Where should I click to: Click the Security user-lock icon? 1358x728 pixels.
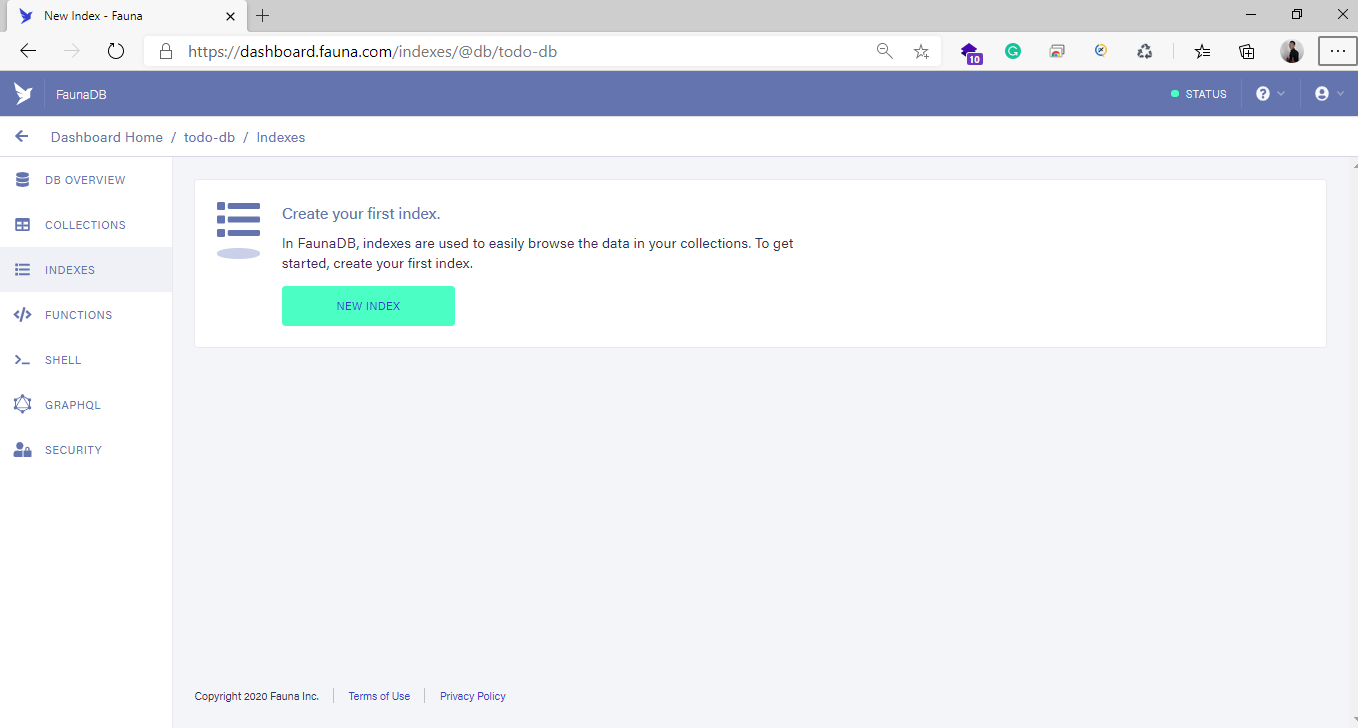point(22,450)
